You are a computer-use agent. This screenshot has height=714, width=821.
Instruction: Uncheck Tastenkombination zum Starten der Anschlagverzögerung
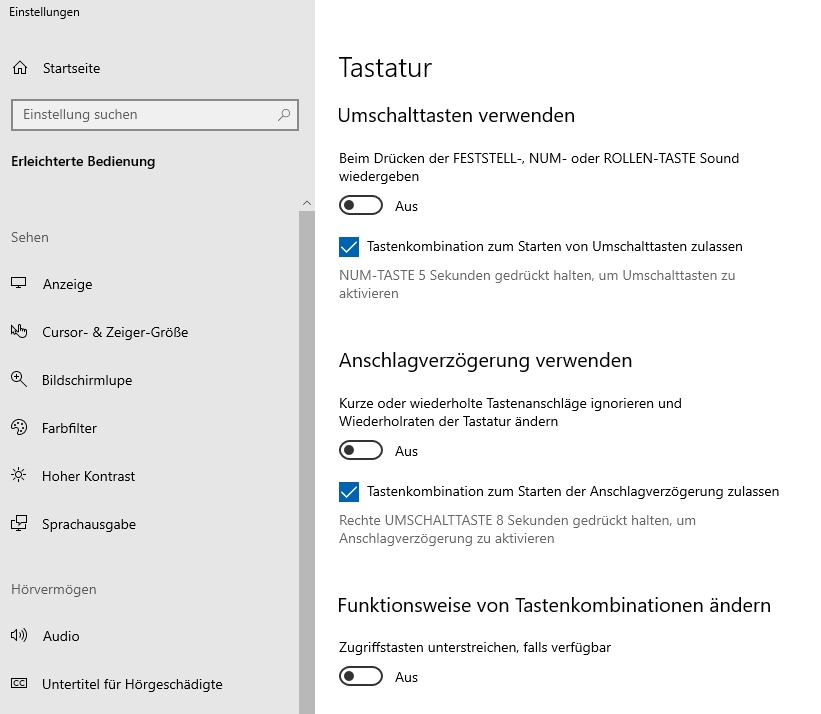[x=349, y=492]
